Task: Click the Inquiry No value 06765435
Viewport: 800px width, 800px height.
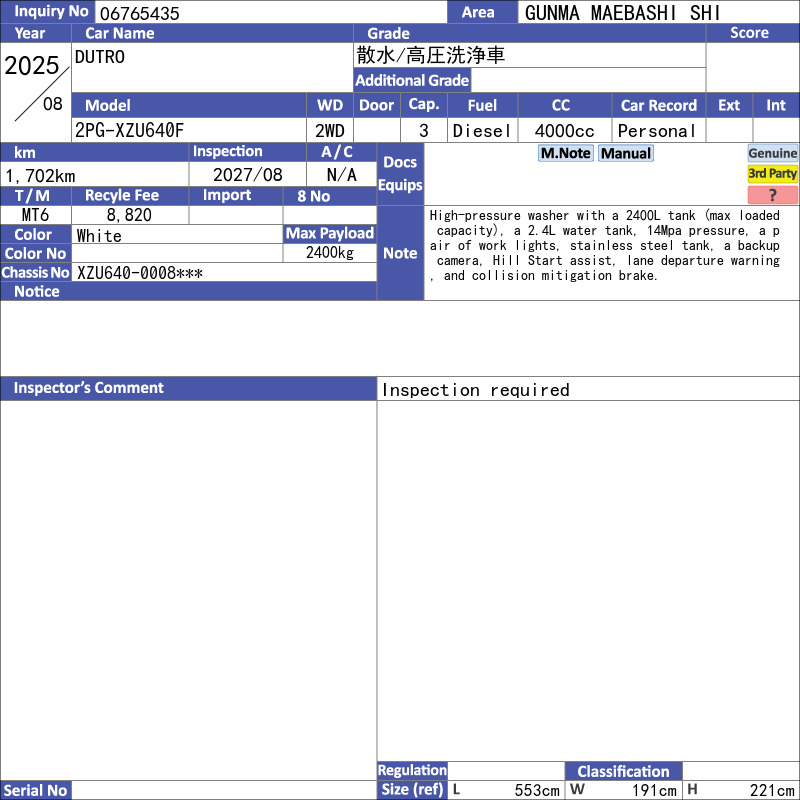Action: pyautogui.click(x=139, y=13)
